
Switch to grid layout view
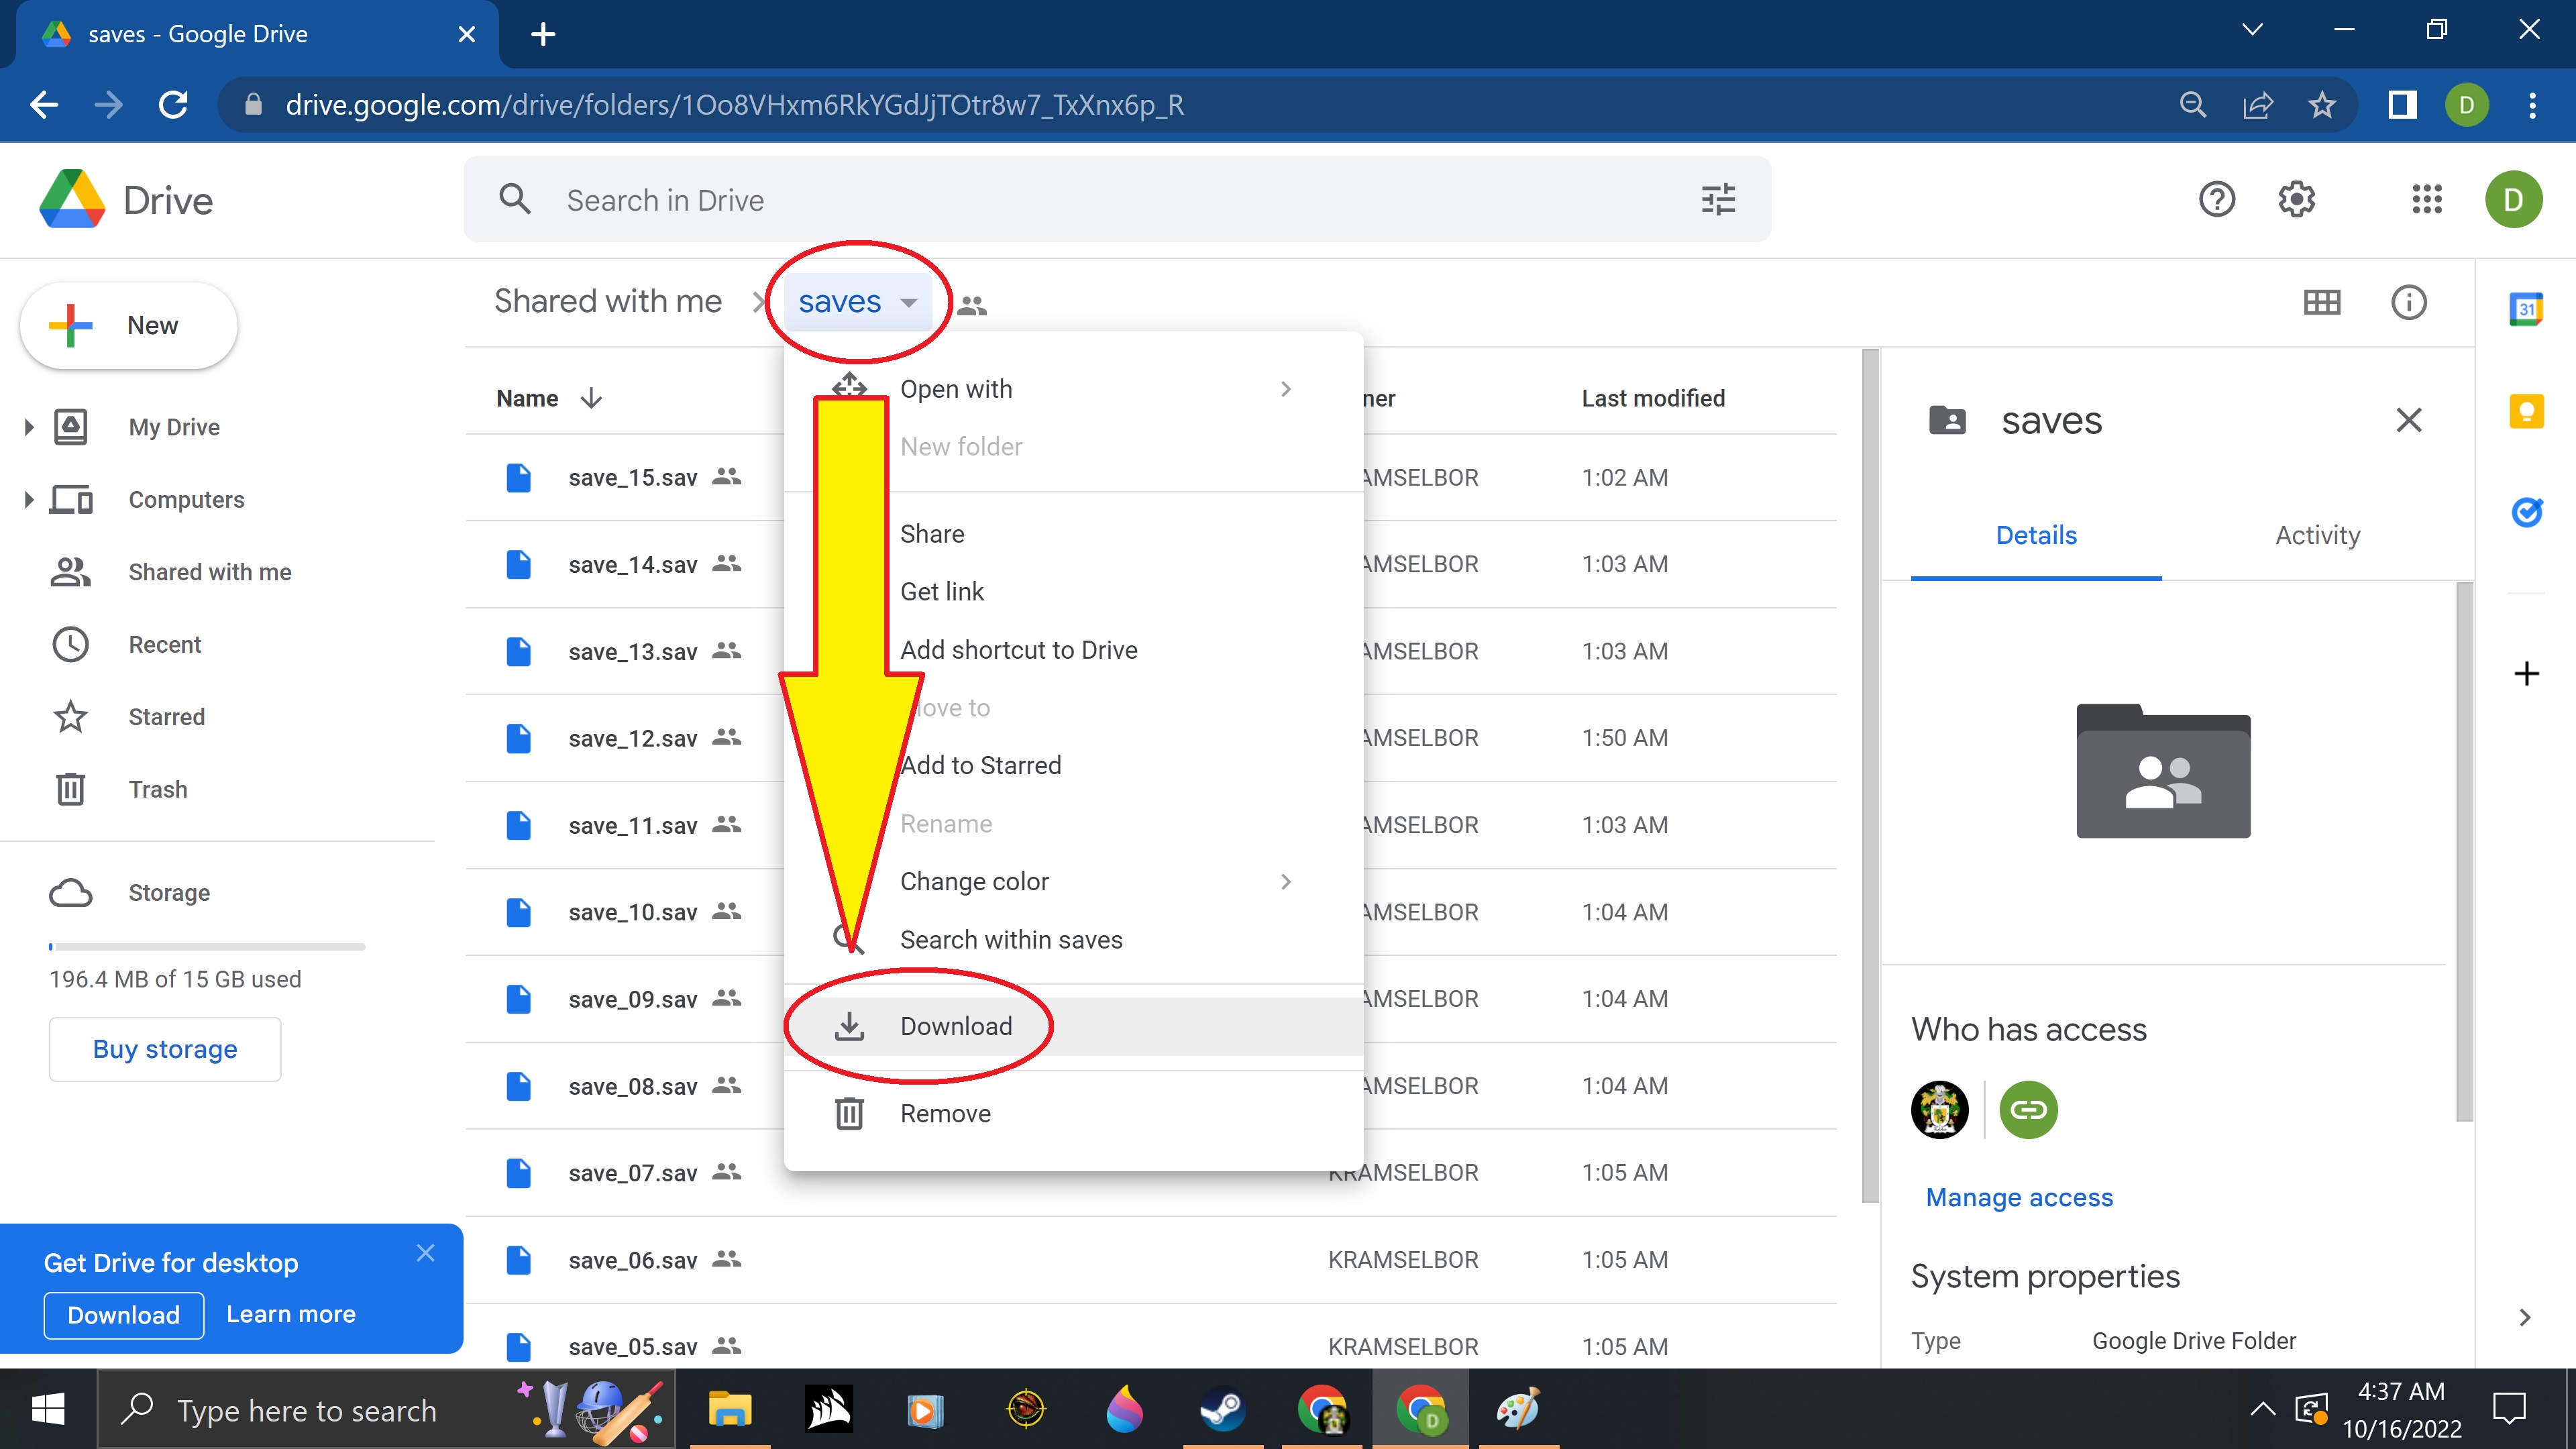[2321, 302]
